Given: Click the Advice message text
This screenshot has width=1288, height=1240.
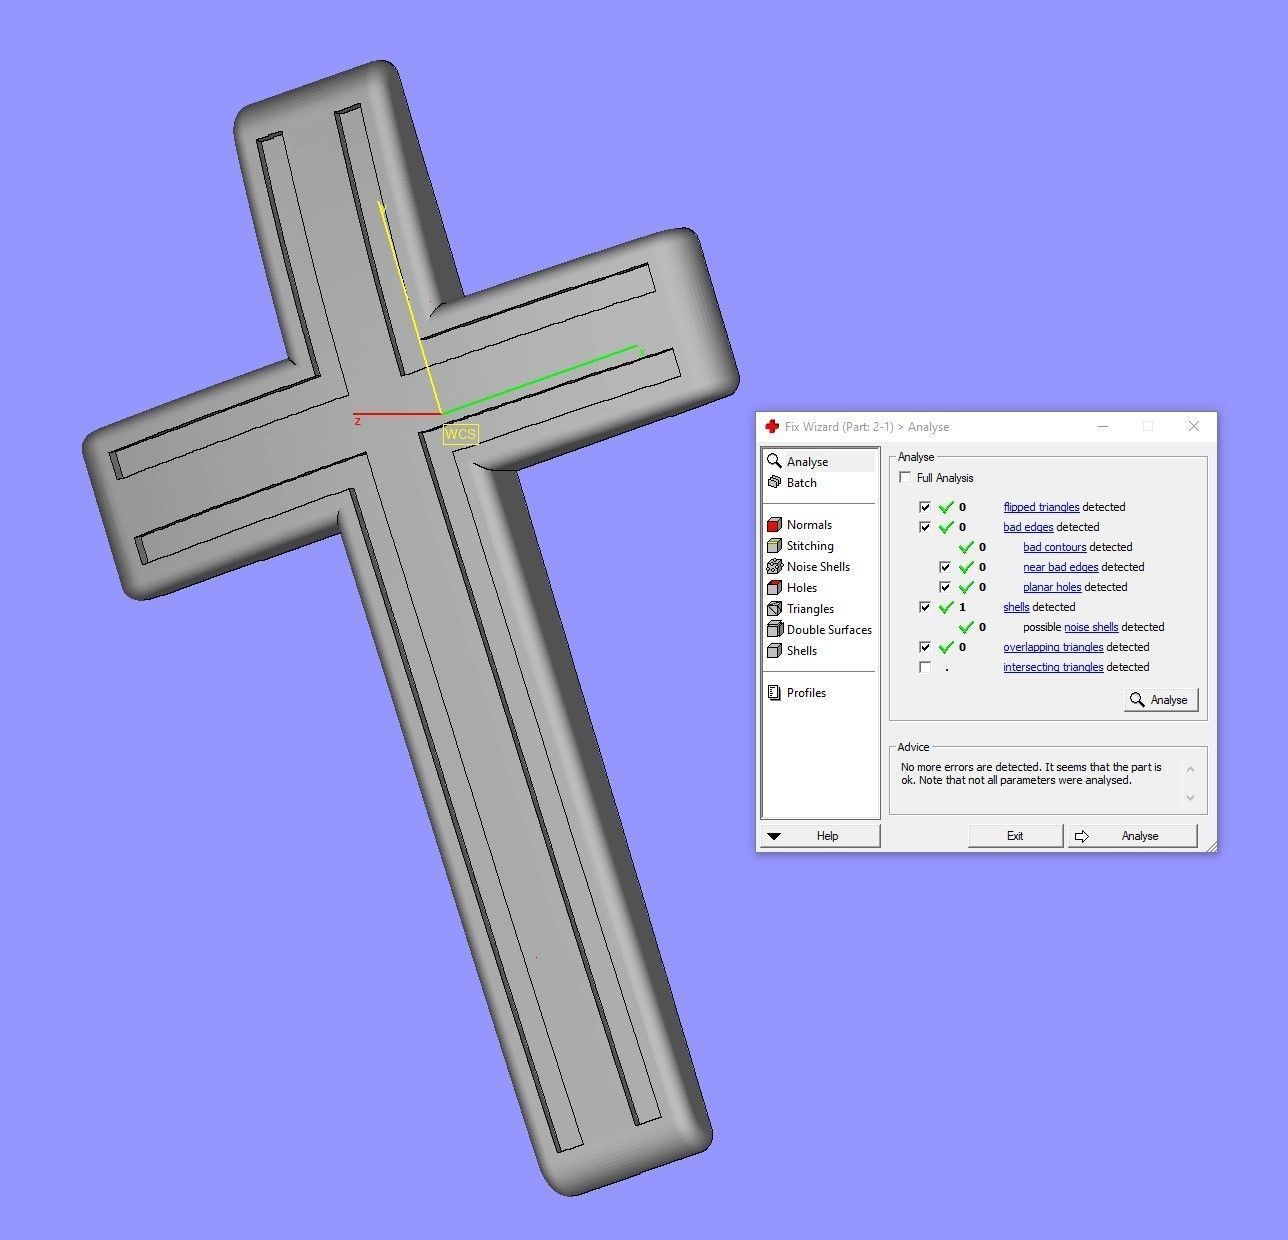Looking at the screenshot, I should 1031,773.
